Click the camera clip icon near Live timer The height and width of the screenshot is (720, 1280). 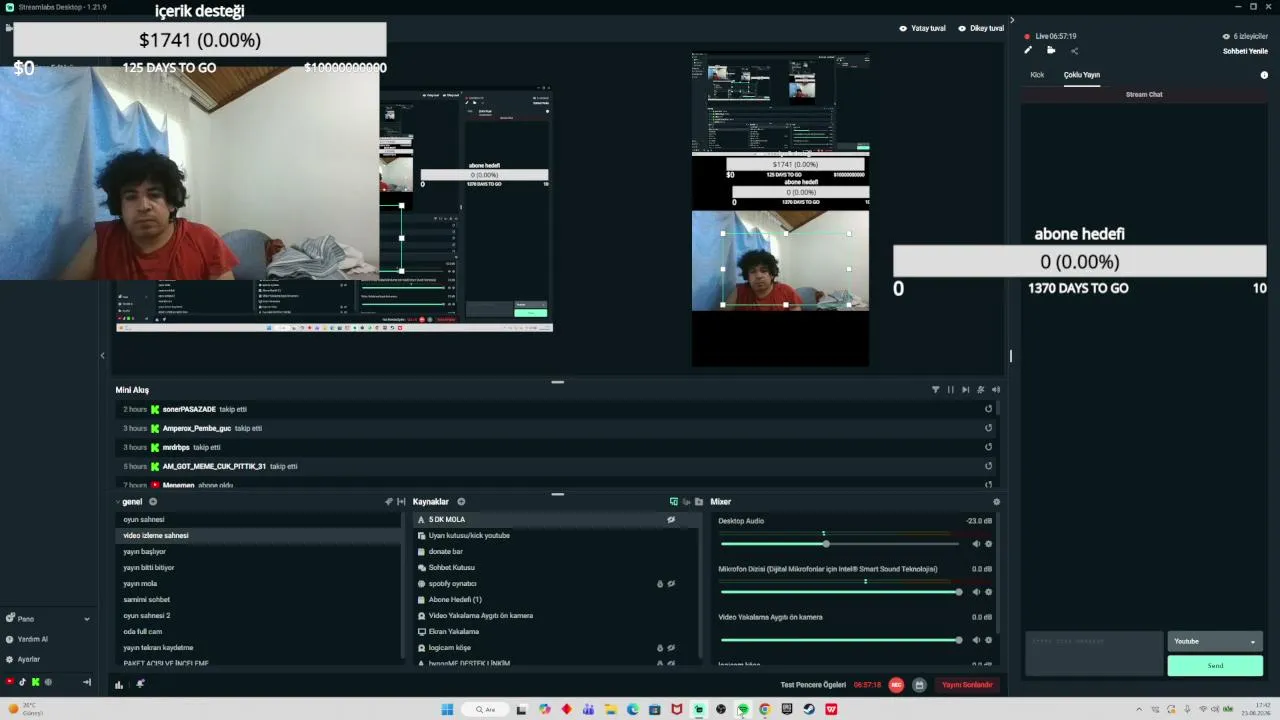tap(1051, 50)
